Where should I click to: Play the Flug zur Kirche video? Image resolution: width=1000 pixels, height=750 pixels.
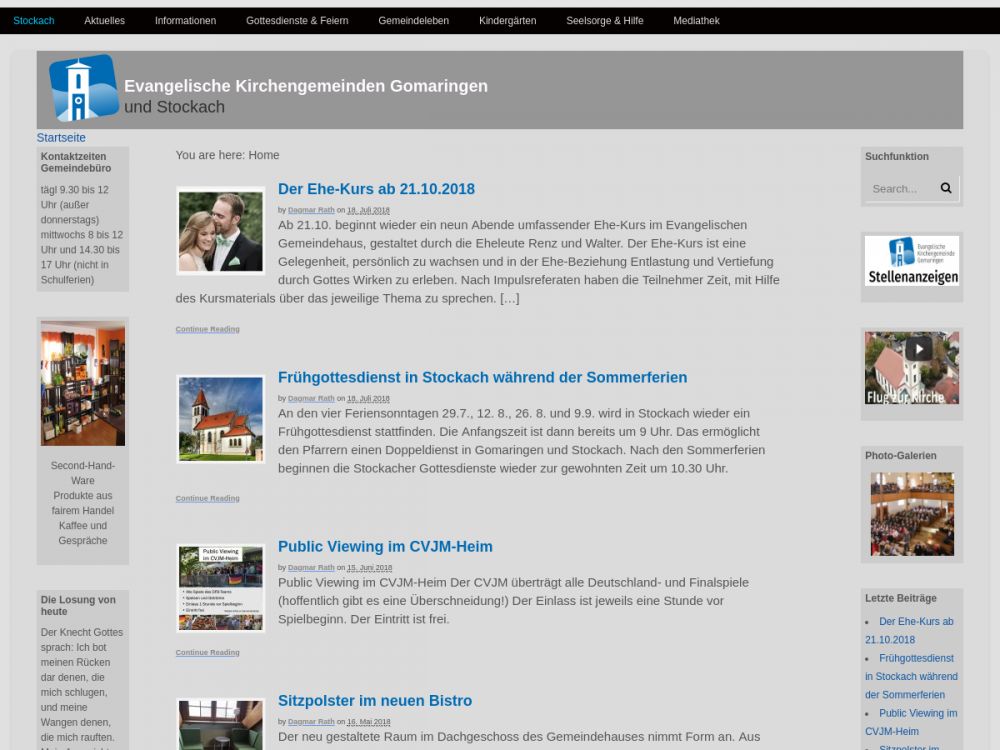[918, 349]
